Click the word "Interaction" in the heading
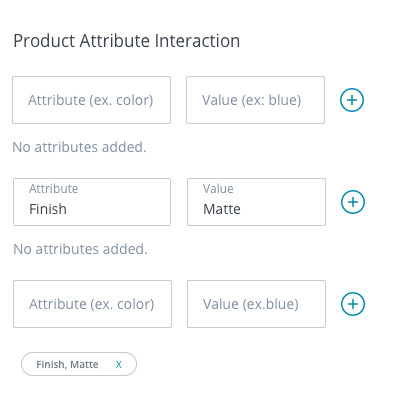Viewport: 400px width, 402px height. pyautogui.click(x=197, y=41)
